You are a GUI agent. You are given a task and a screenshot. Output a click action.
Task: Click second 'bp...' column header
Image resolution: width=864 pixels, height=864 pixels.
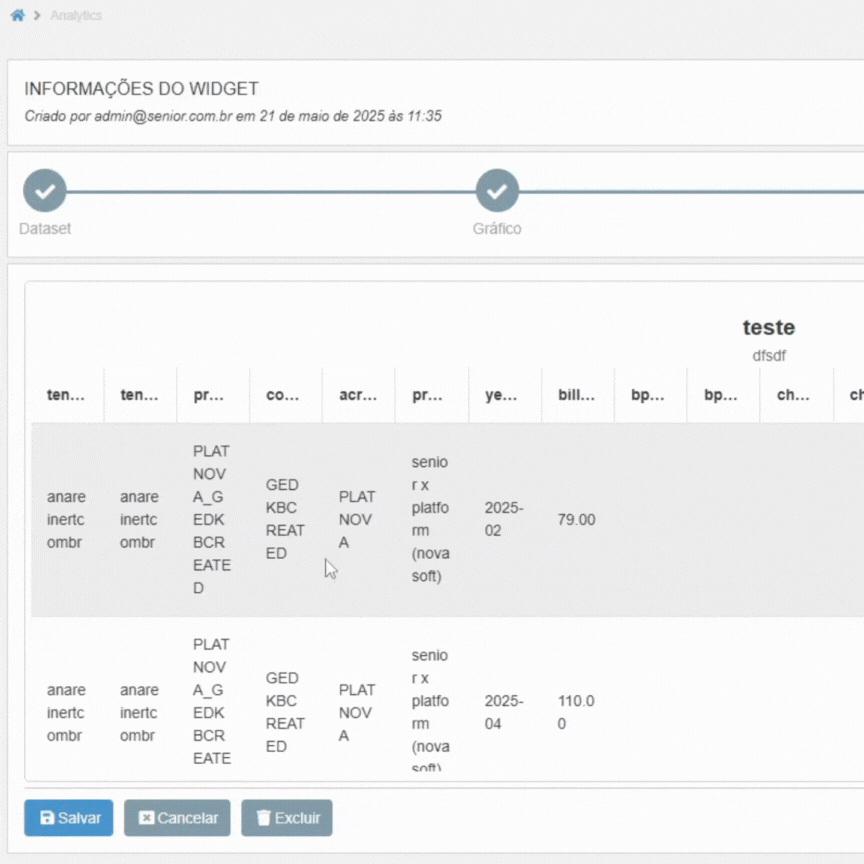(721, 395)
